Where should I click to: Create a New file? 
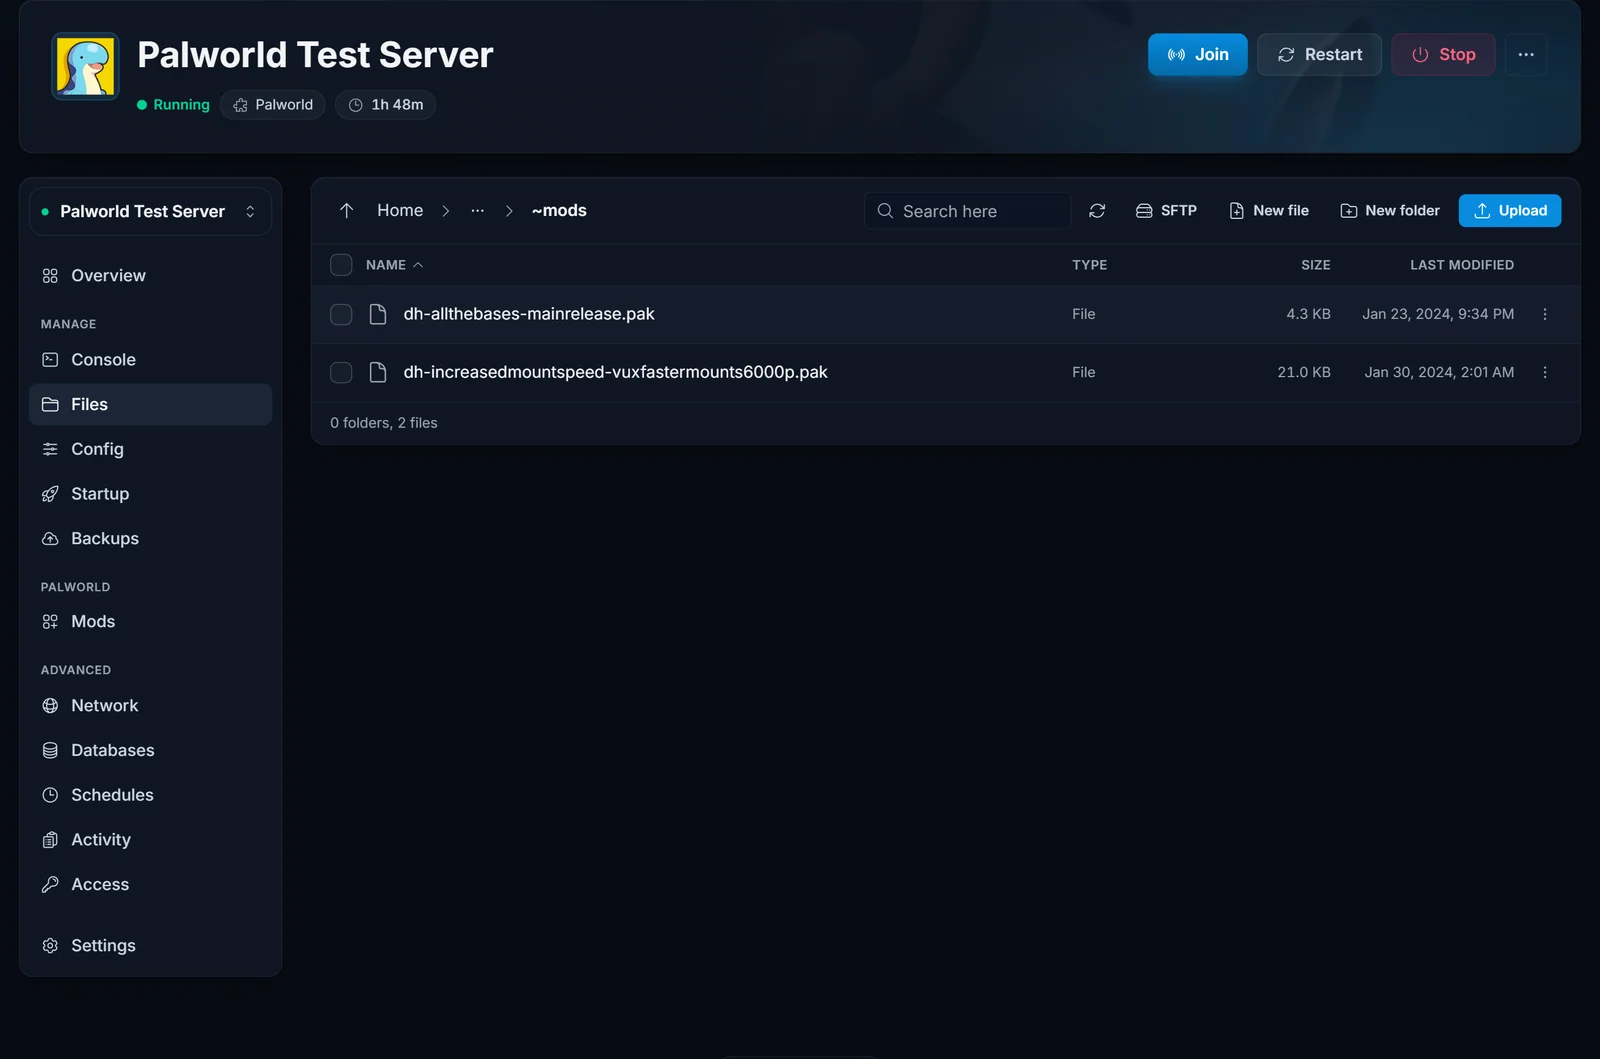pyautogui.click(x=1268, y=210)
